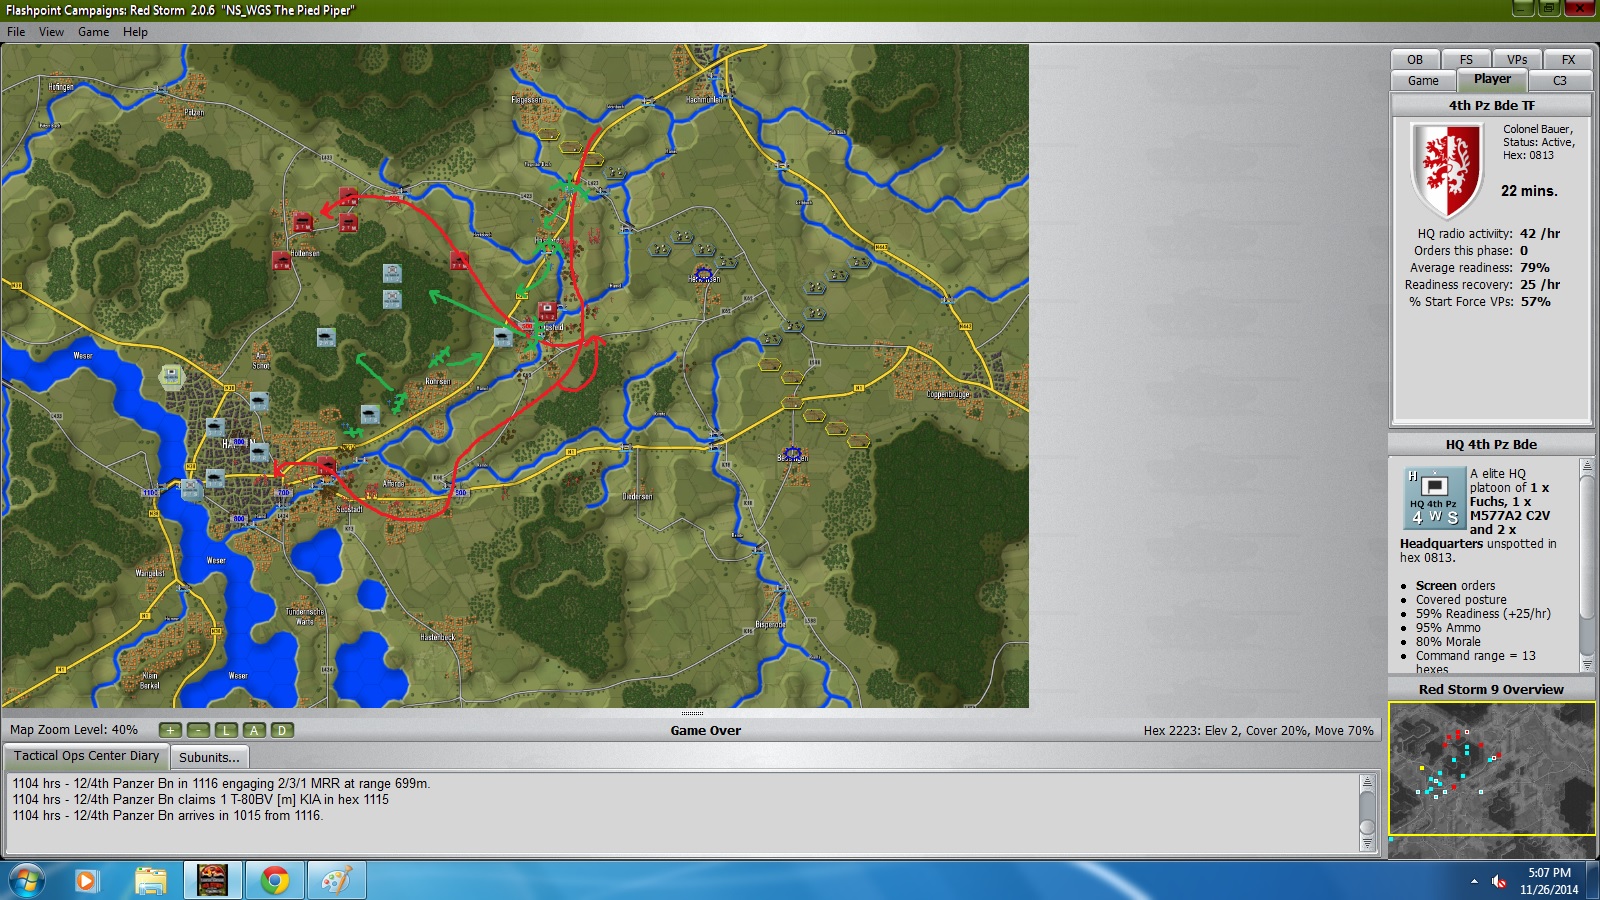This screenshot has width=1600, height=900.
Task: Select the HQ counter in the yellow hex
Action: point(172,376)
